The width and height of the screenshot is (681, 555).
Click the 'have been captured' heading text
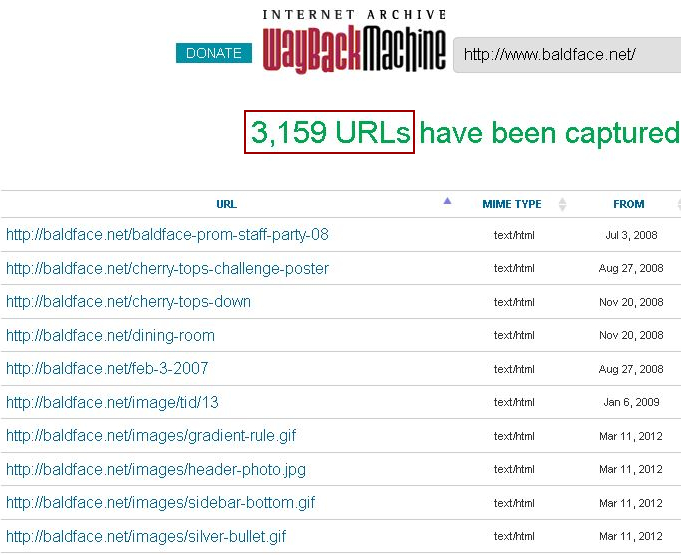click(x=549, y=133)
